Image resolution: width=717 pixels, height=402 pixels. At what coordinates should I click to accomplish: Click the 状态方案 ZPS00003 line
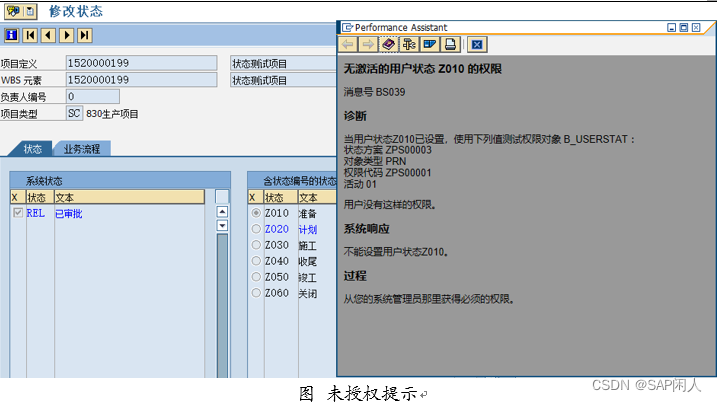point(387,150)
